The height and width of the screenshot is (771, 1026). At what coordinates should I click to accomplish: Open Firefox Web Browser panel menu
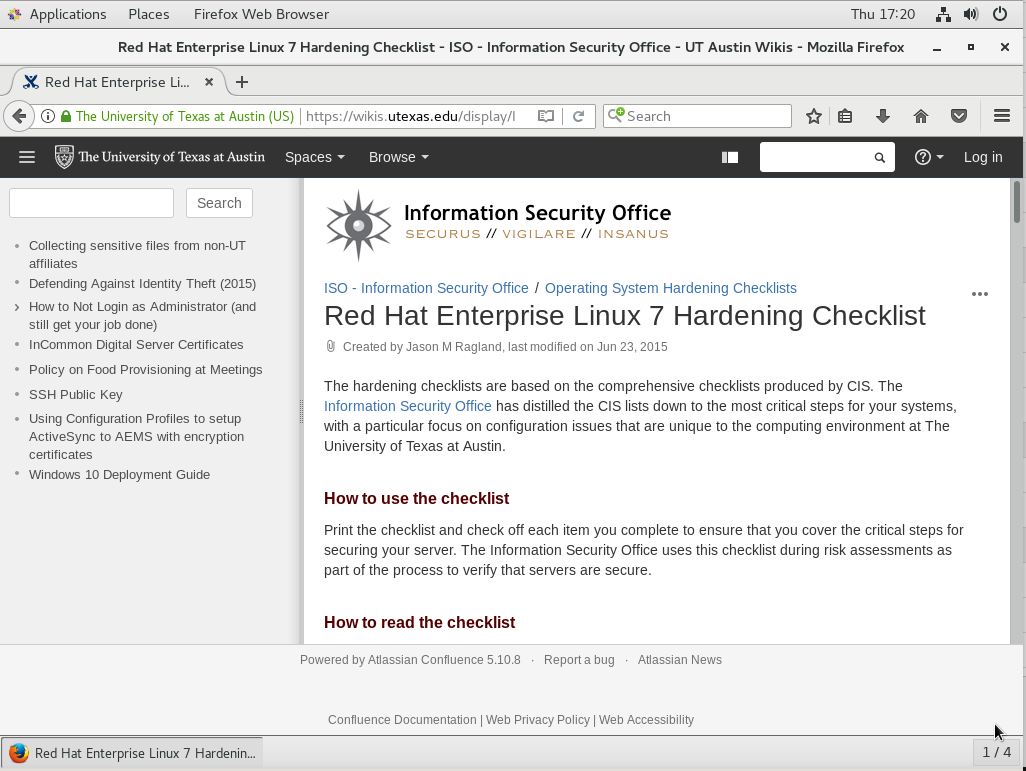click(x=261, y=14)
